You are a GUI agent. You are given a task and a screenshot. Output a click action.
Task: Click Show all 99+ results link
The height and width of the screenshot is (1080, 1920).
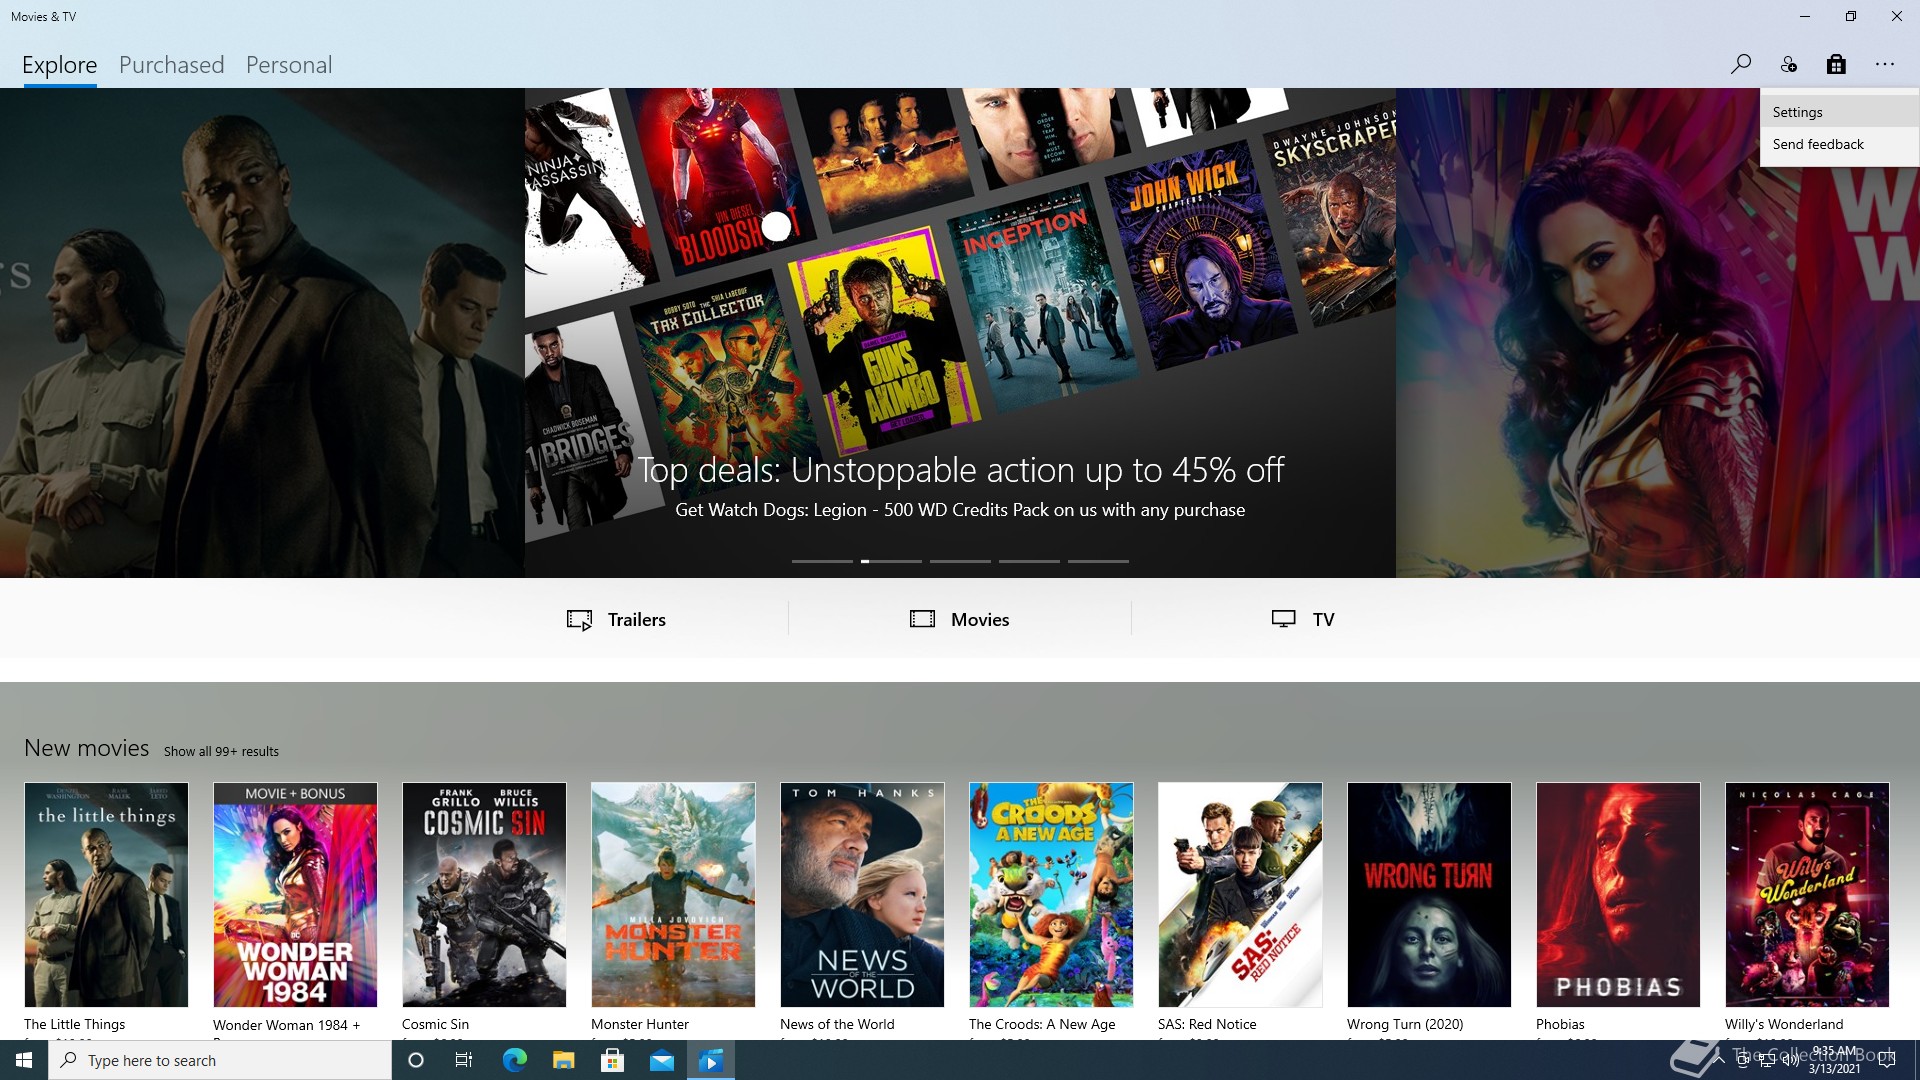221,751
